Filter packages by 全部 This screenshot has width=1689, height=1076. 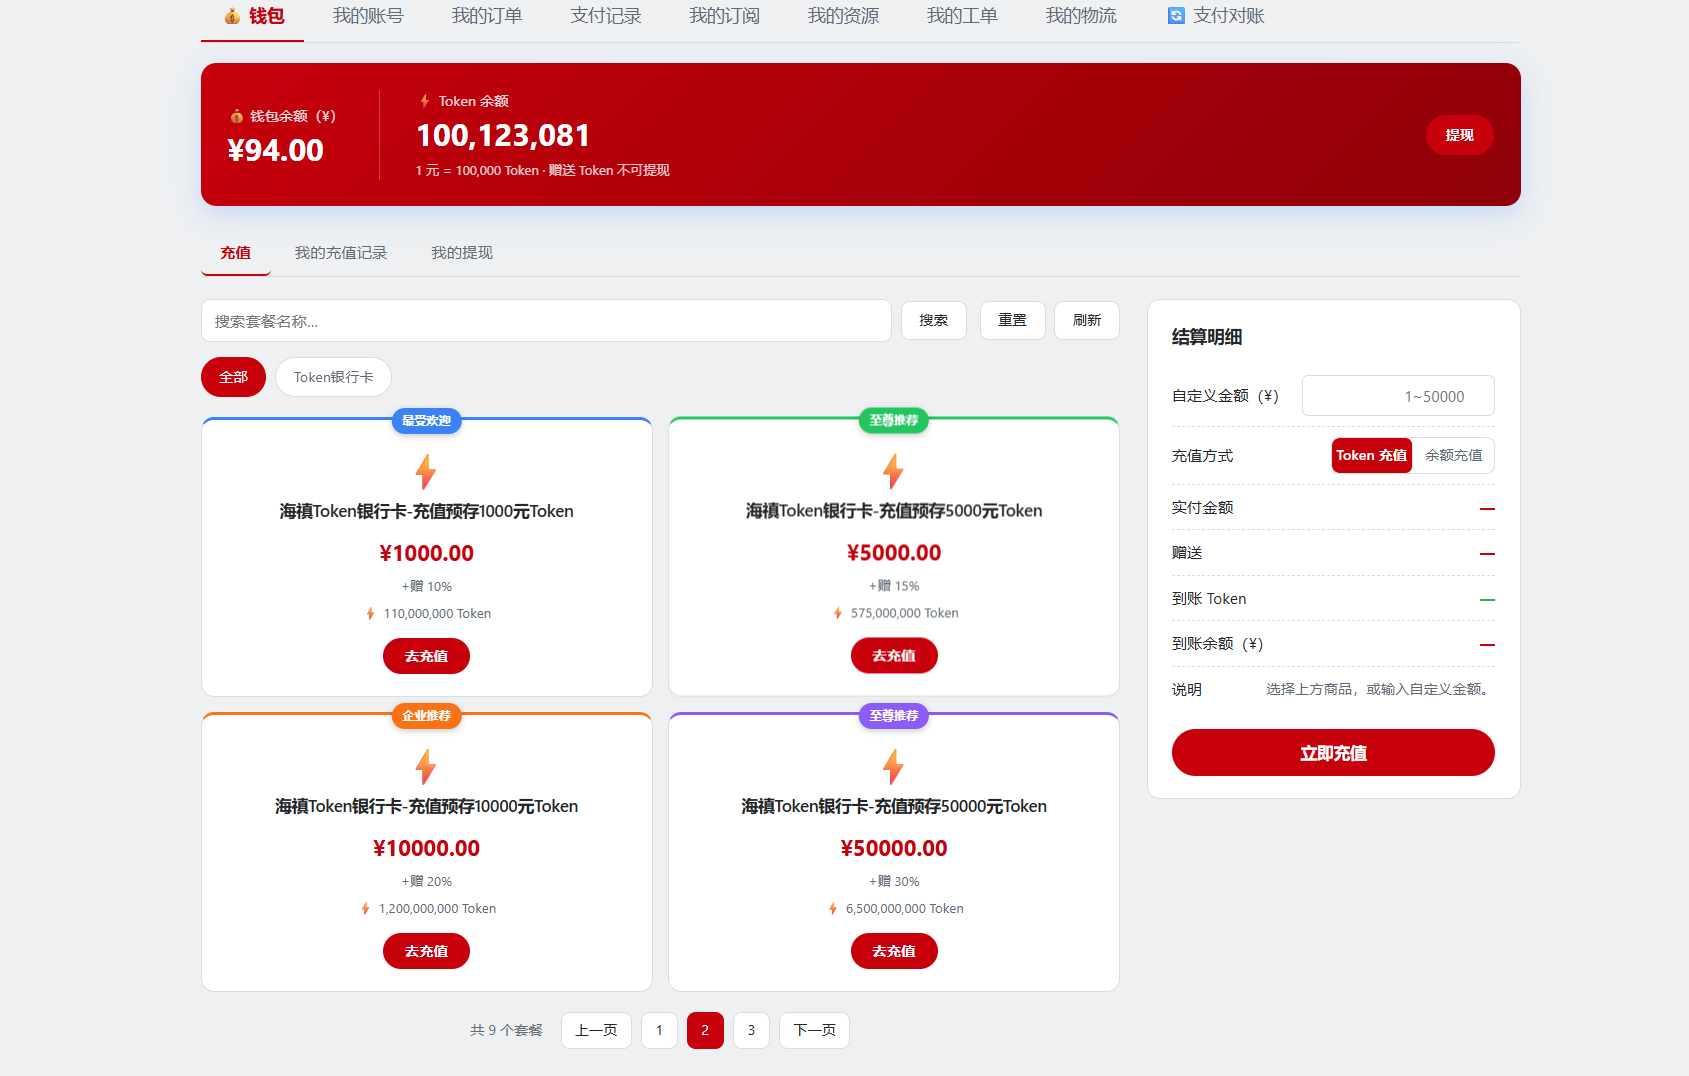tap(233, 377)
